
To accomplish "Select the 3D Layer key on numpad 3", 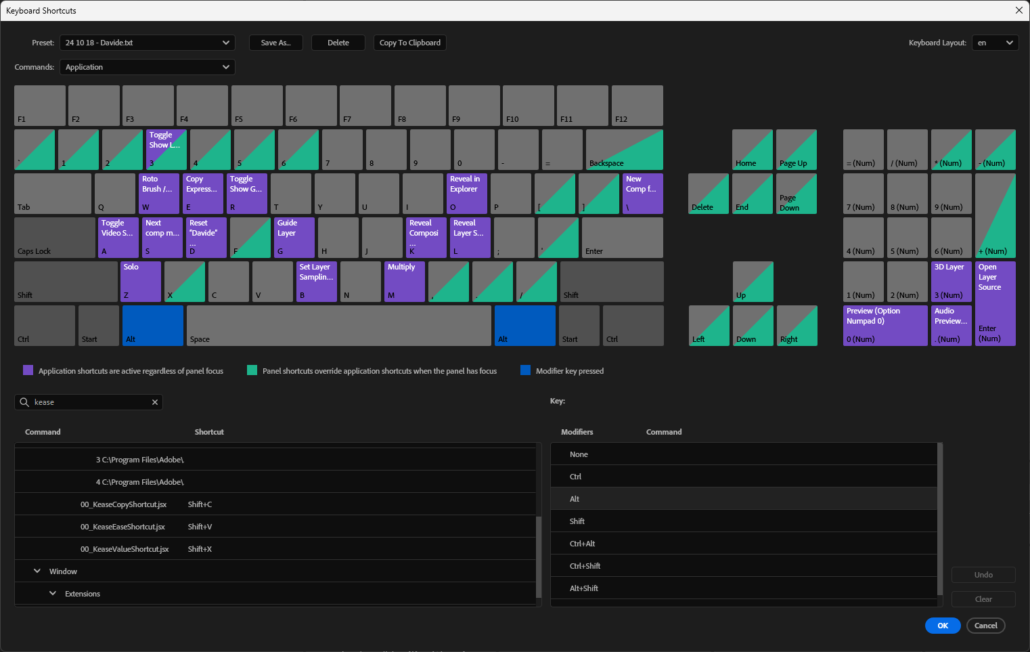I will (x=951, y=280).
